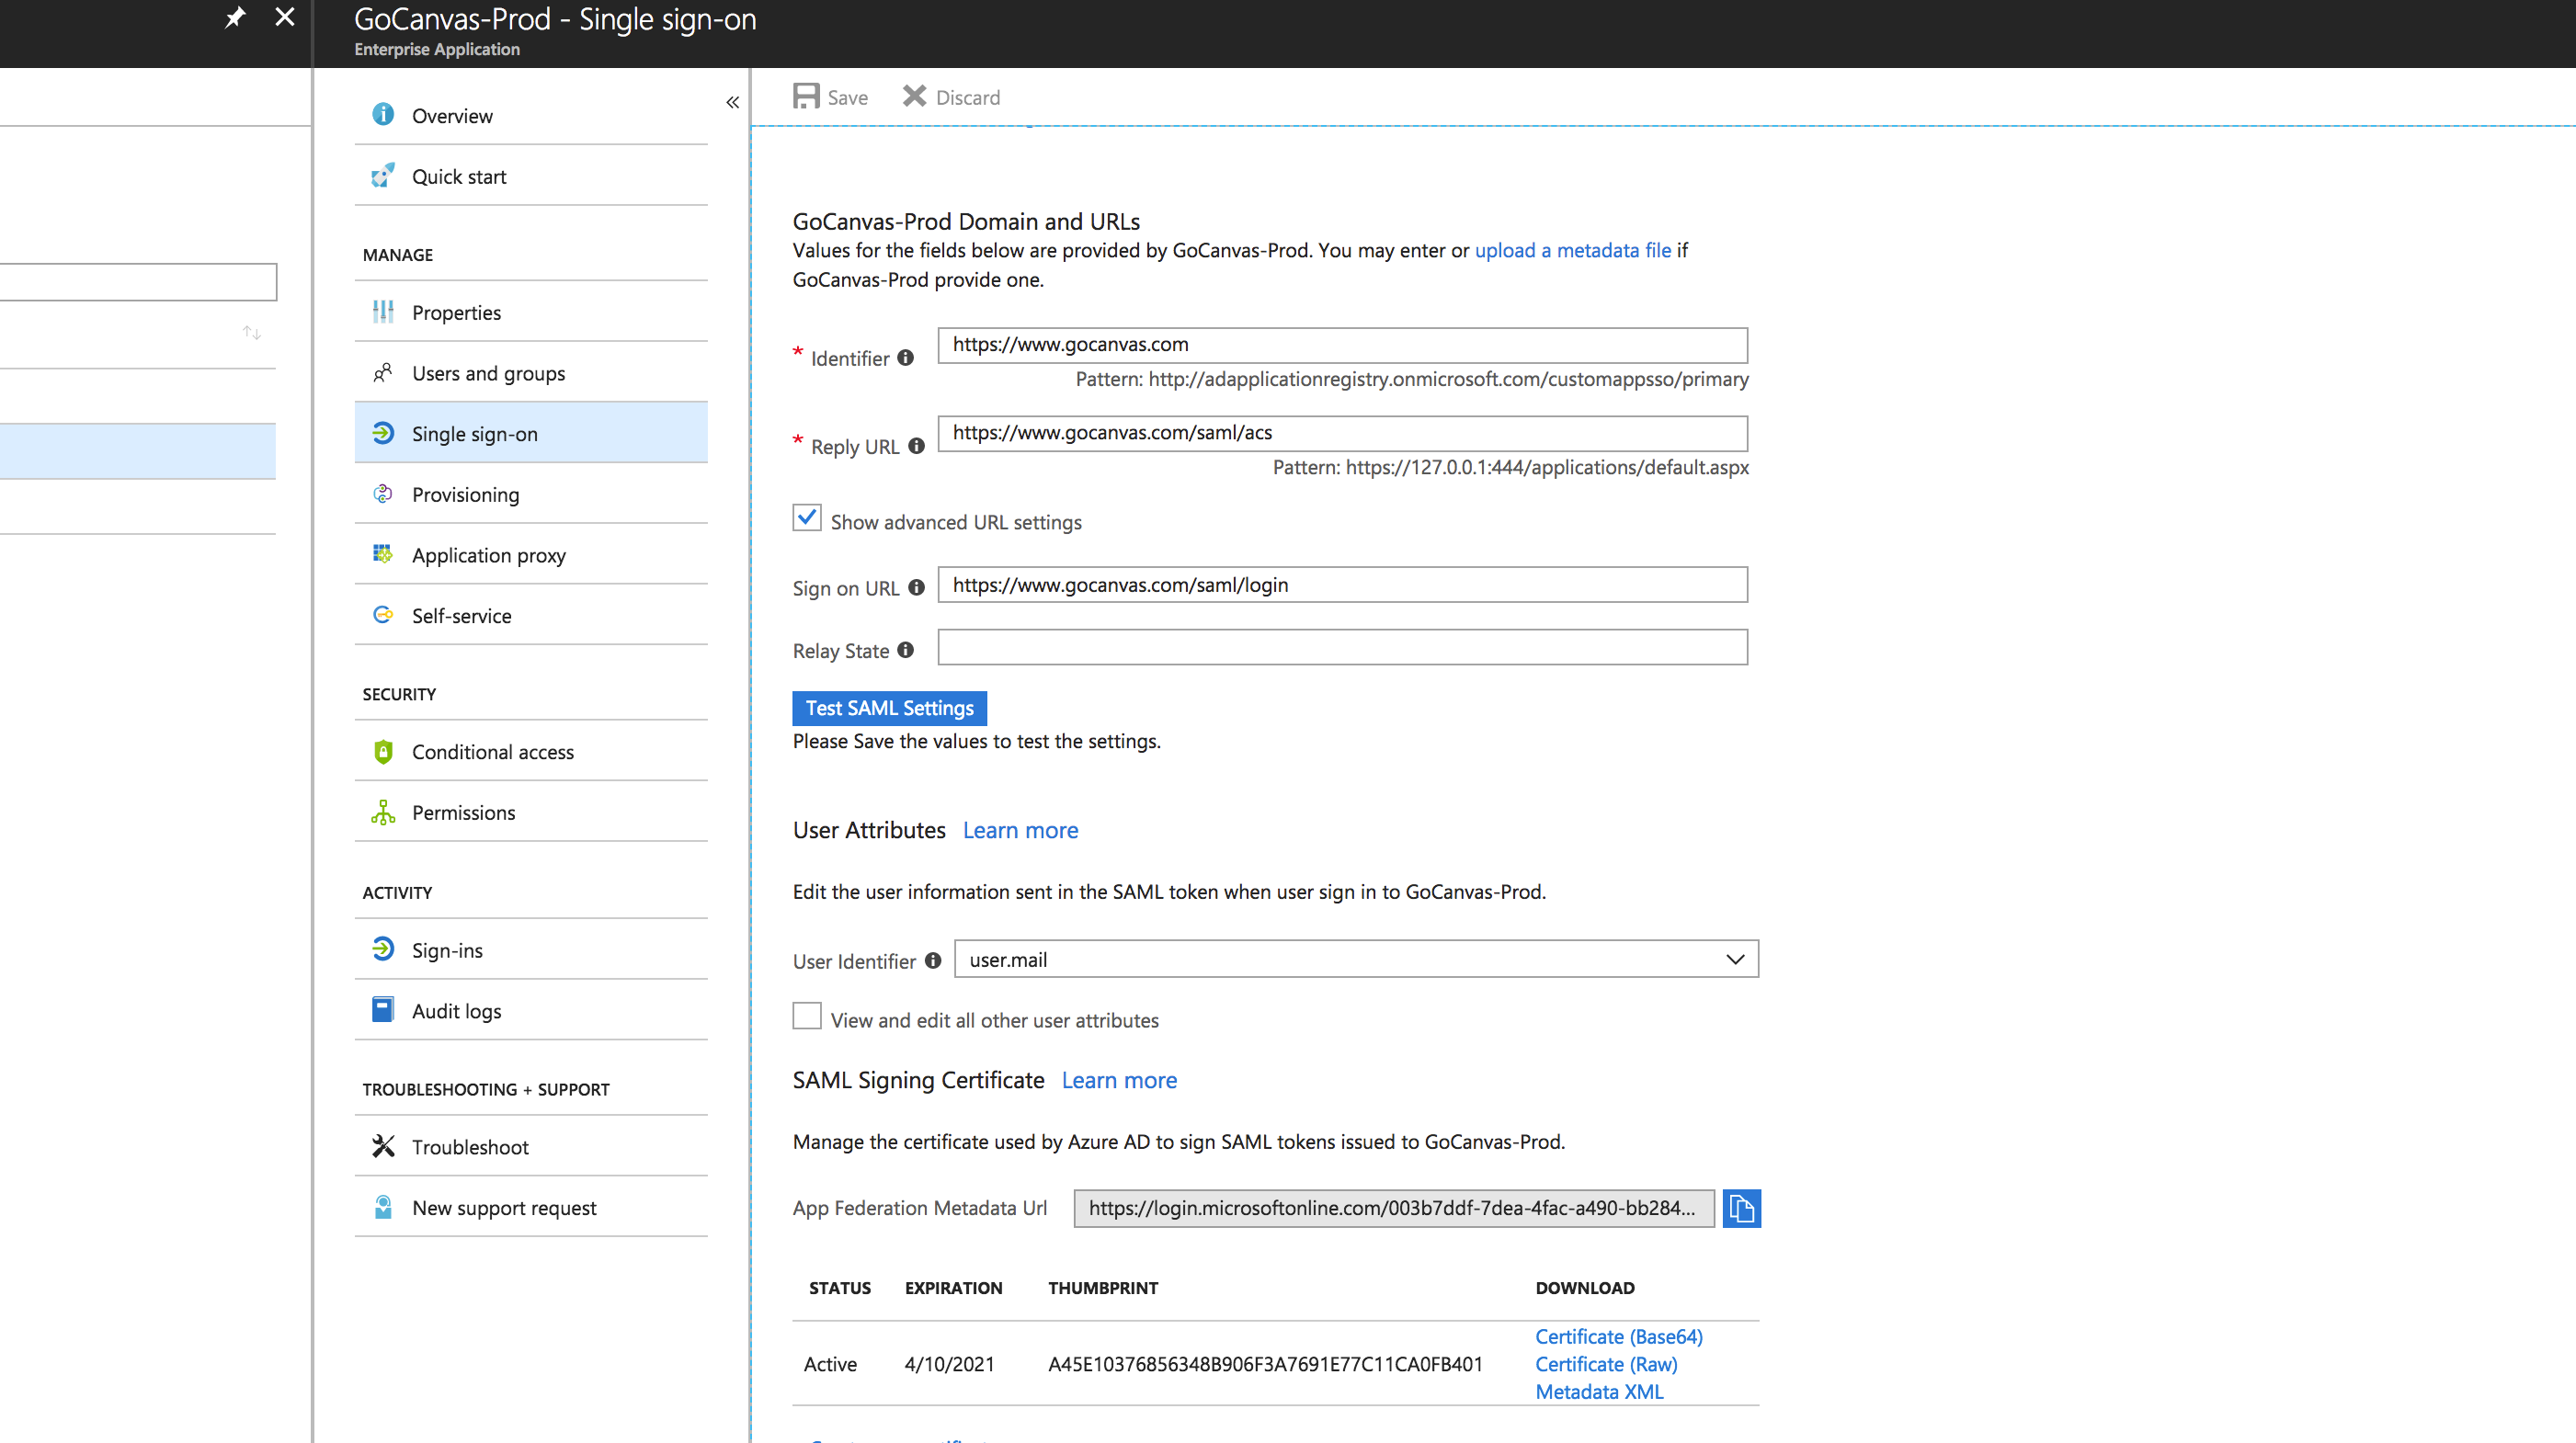The image size is (2576, 1443).
Task: Click the sort arrows icon in the left blade
Action: click(x=252, y=332)
